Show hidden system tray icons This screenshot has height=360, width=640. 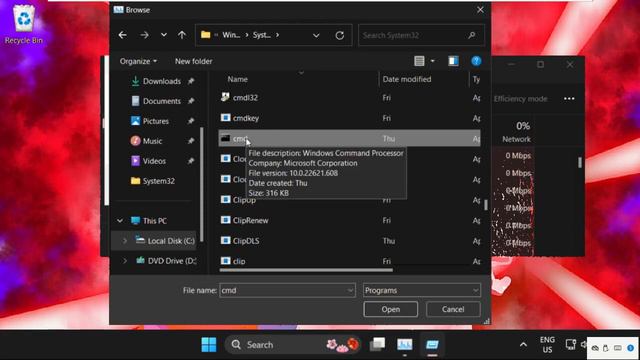523,345
